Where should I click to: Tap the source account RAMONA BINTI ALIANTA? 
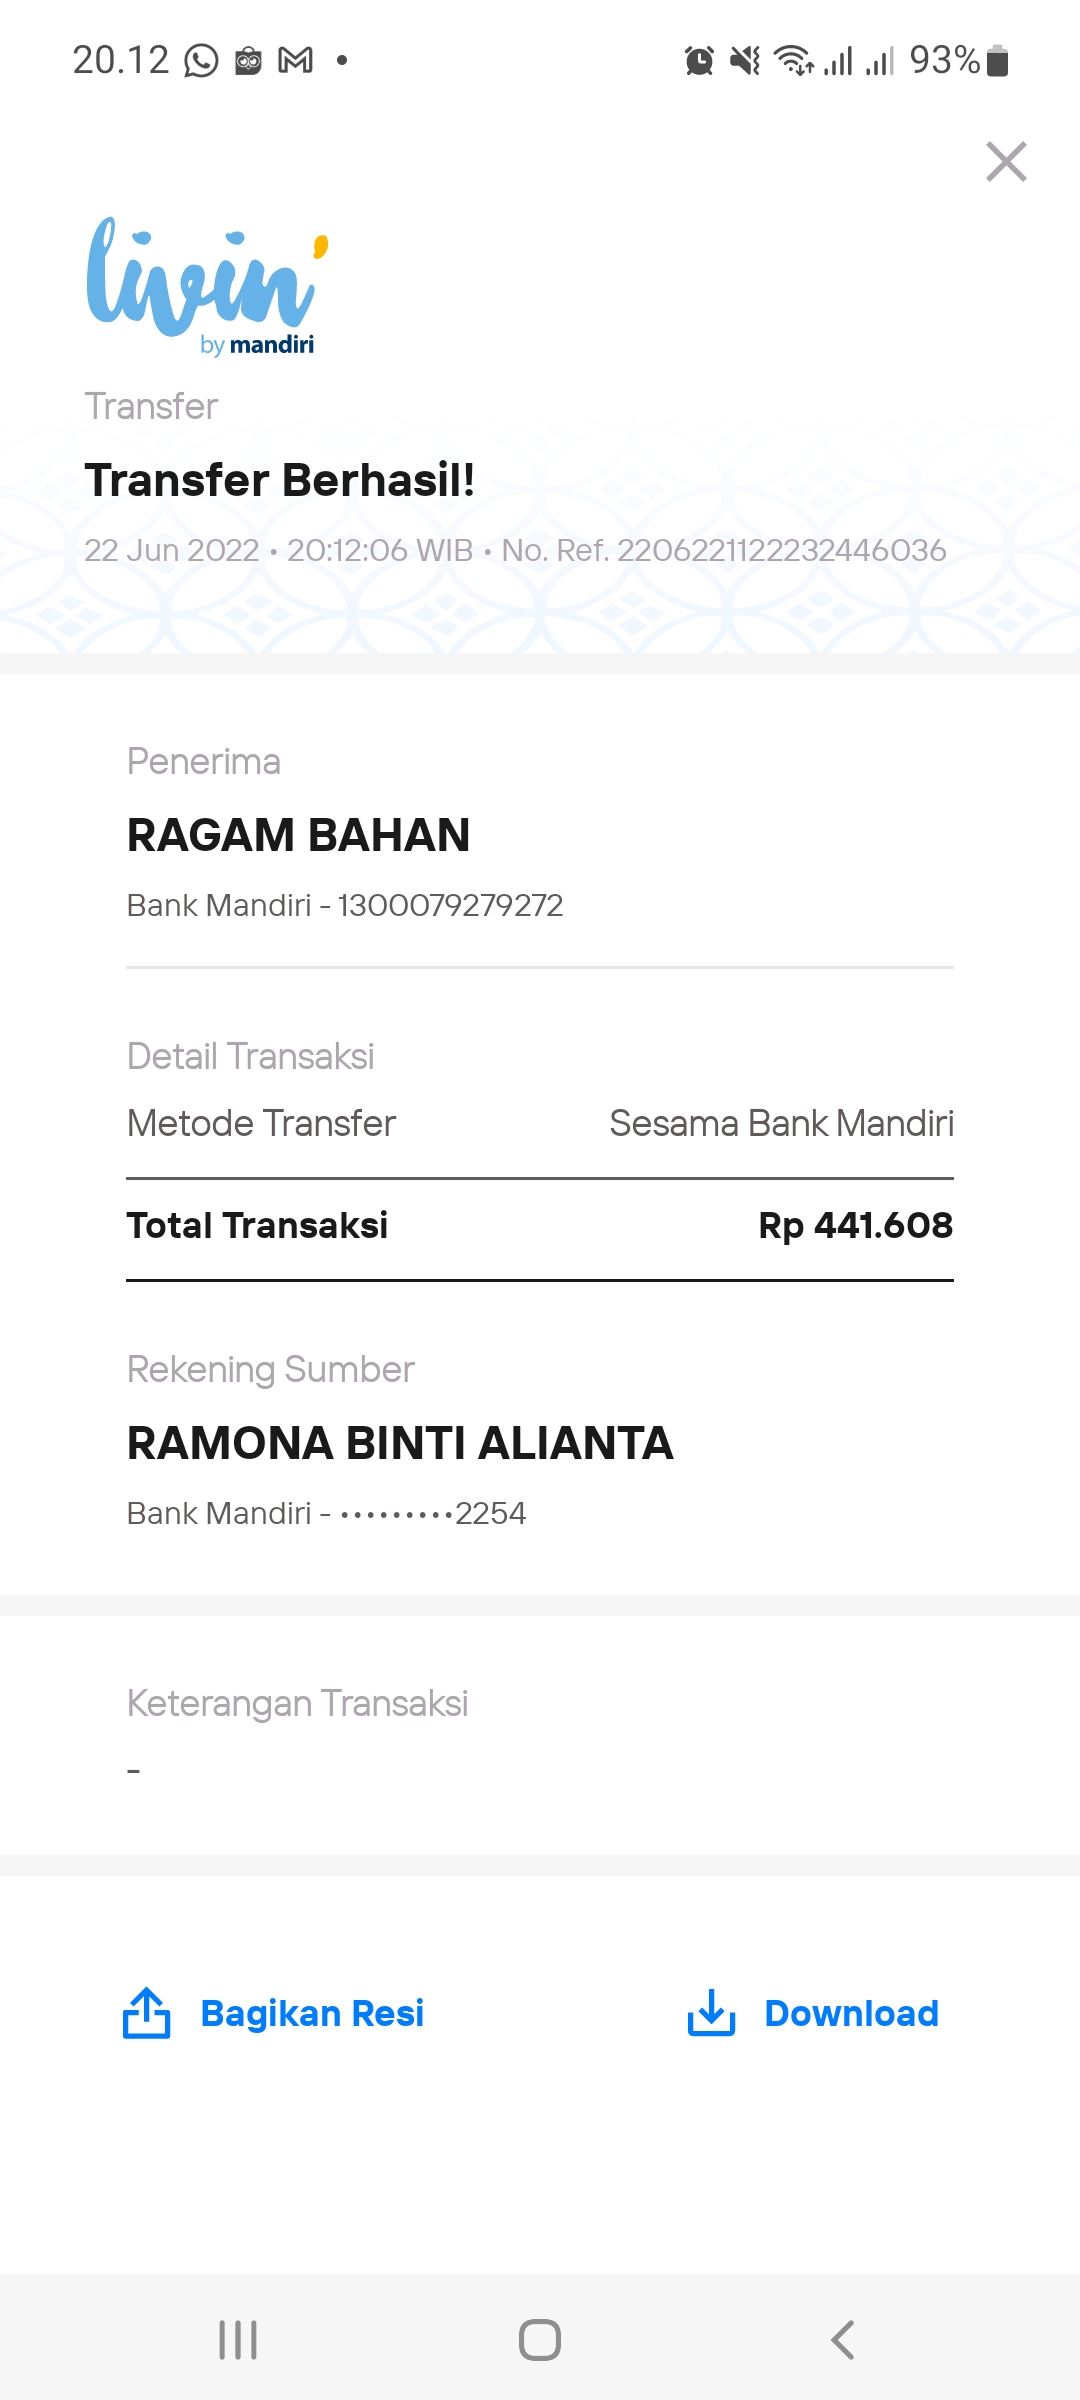400,1443
